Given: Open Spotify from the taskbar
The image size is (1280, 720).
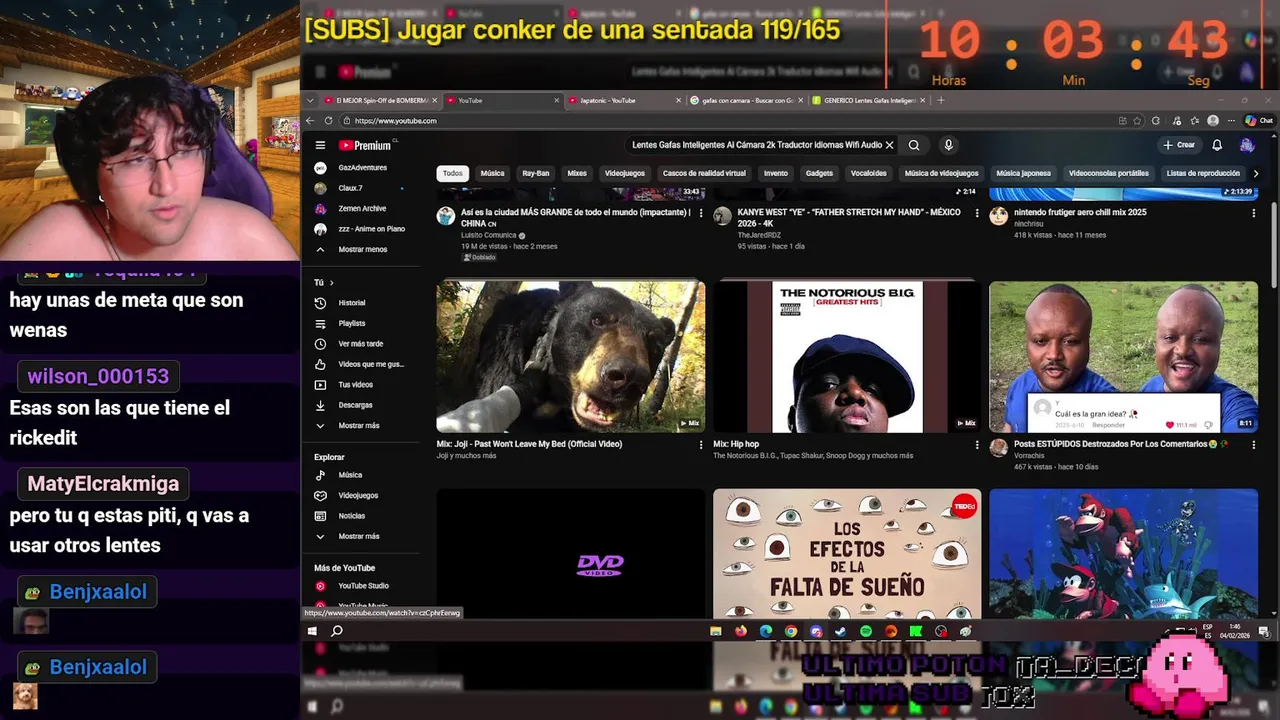Looking at the screenshot, I should (866, 631).
